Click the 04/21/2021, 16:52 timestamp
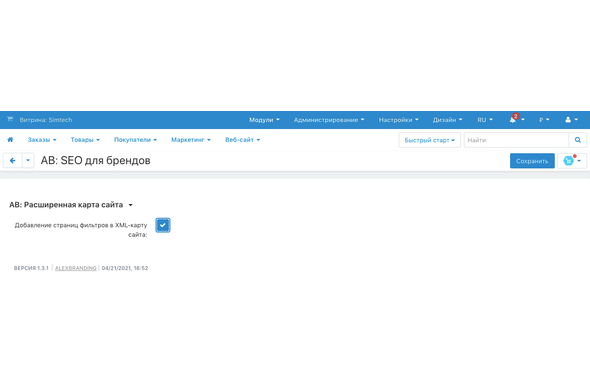 125,268
